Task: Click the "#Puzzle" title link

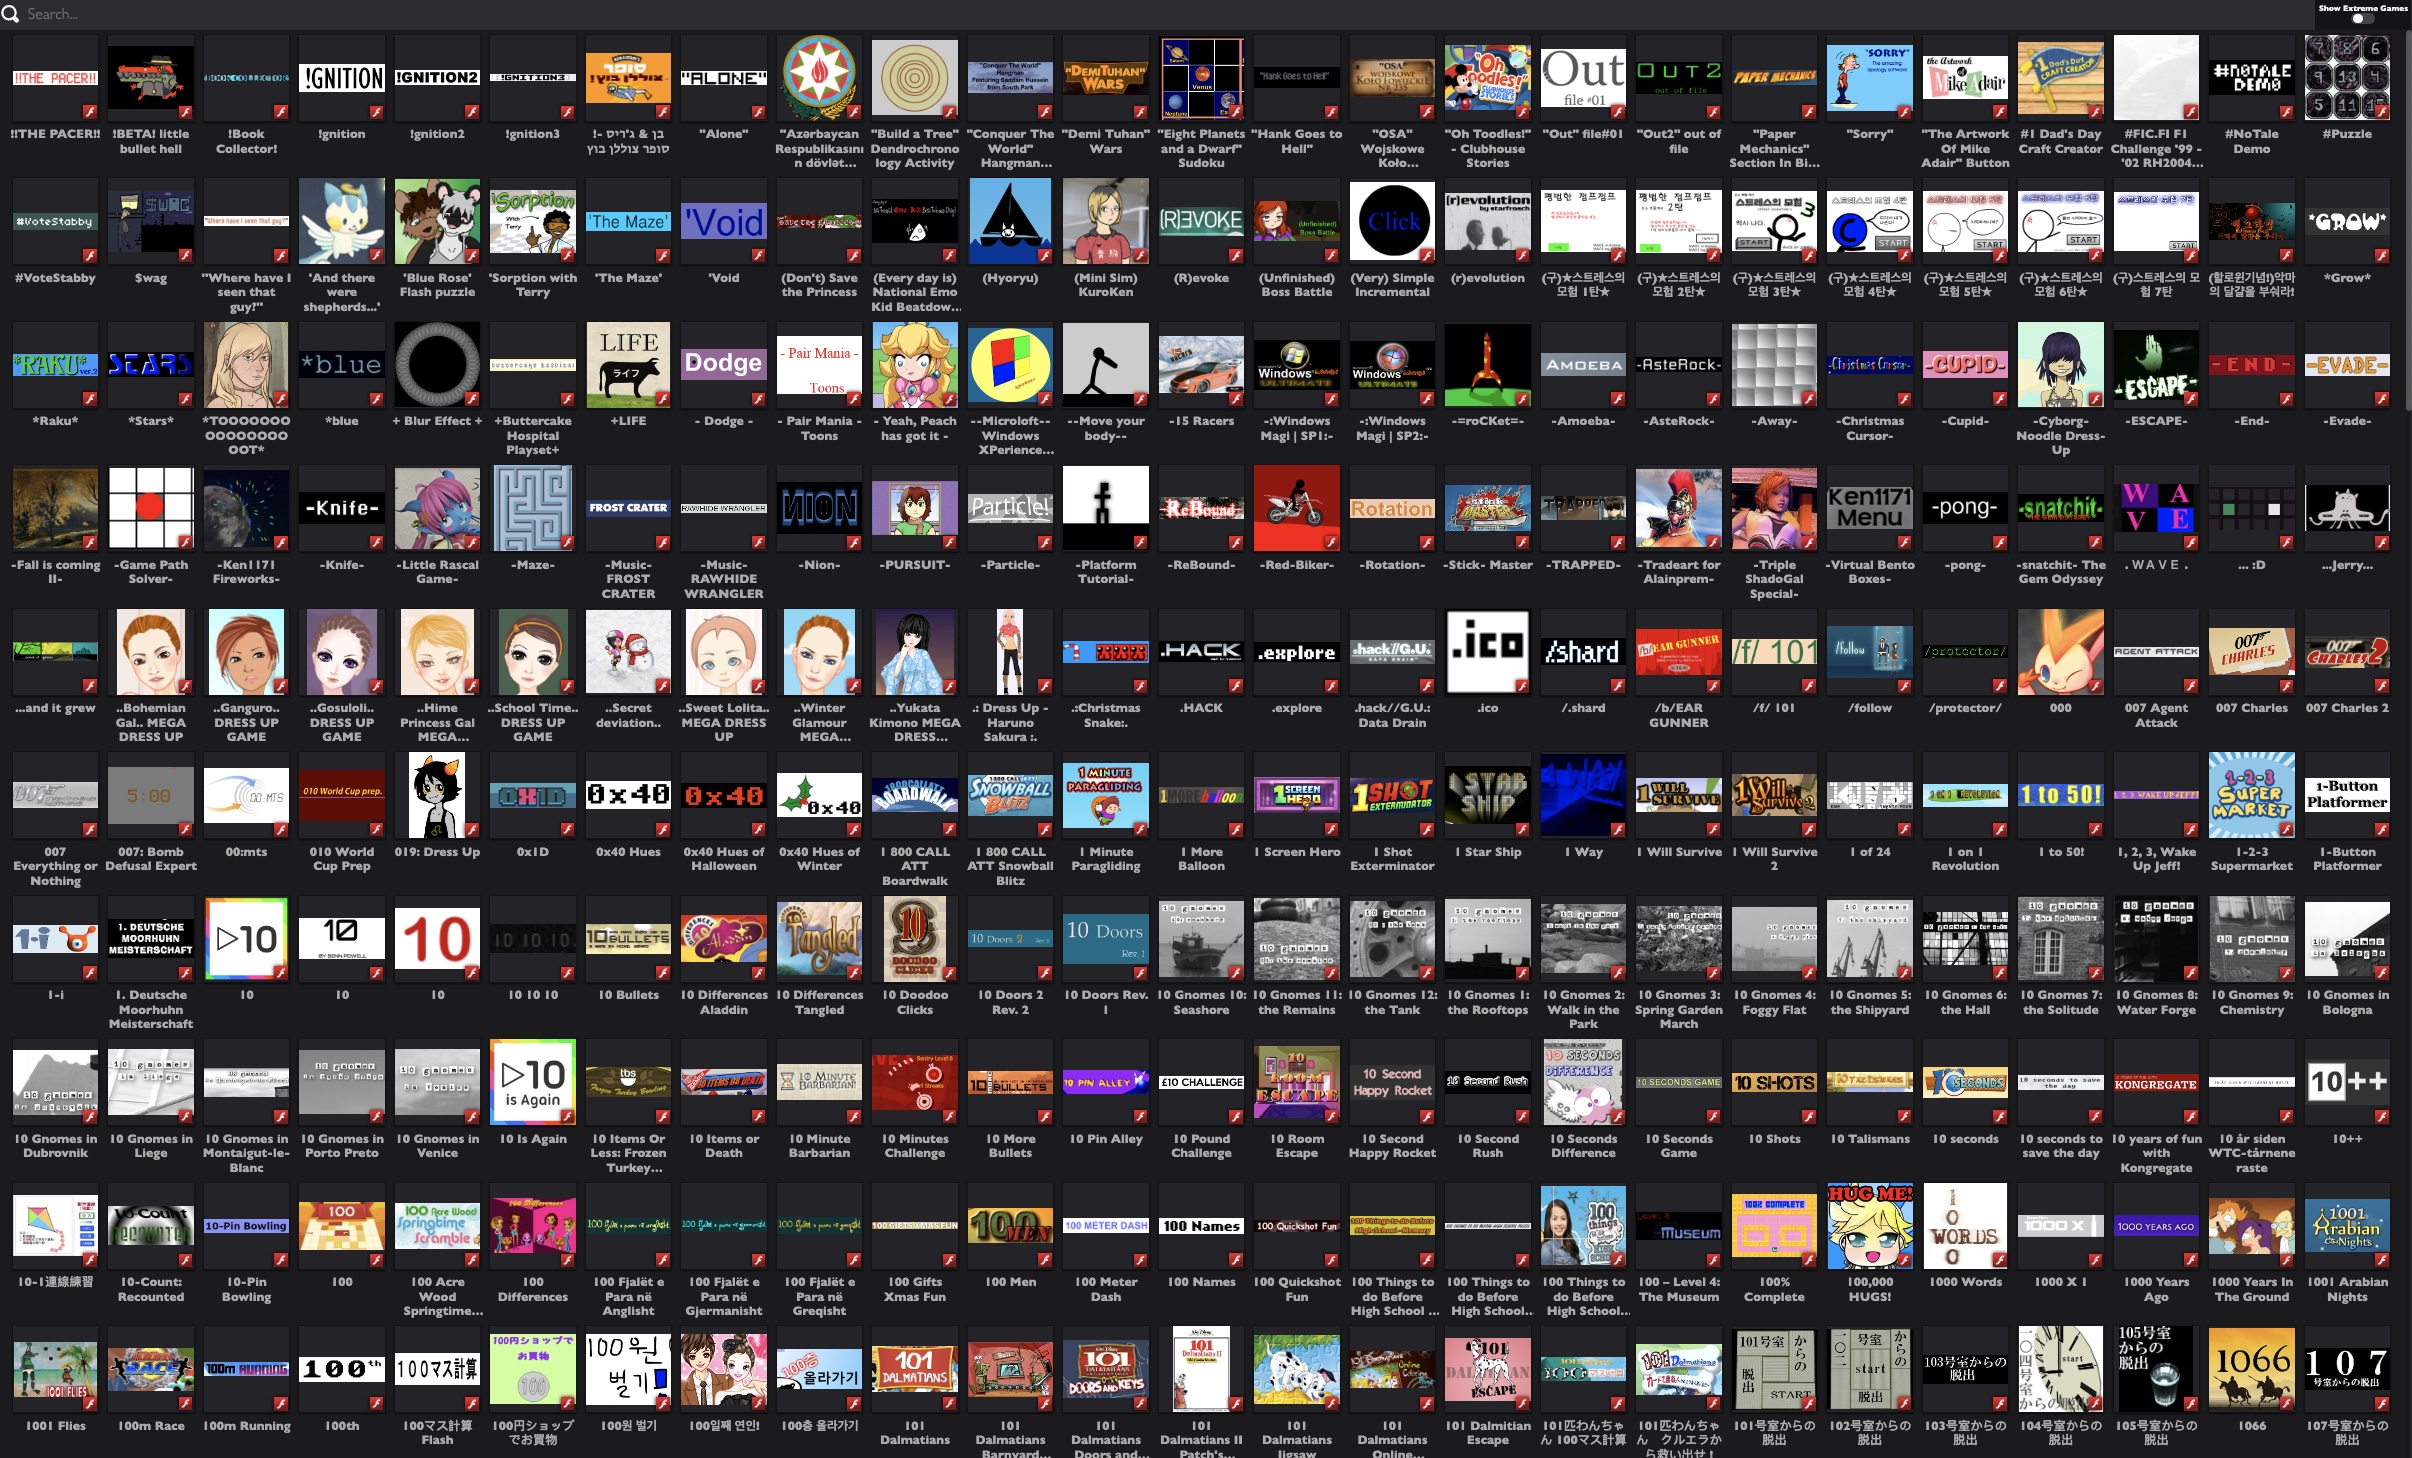Action: point(2346,134)
